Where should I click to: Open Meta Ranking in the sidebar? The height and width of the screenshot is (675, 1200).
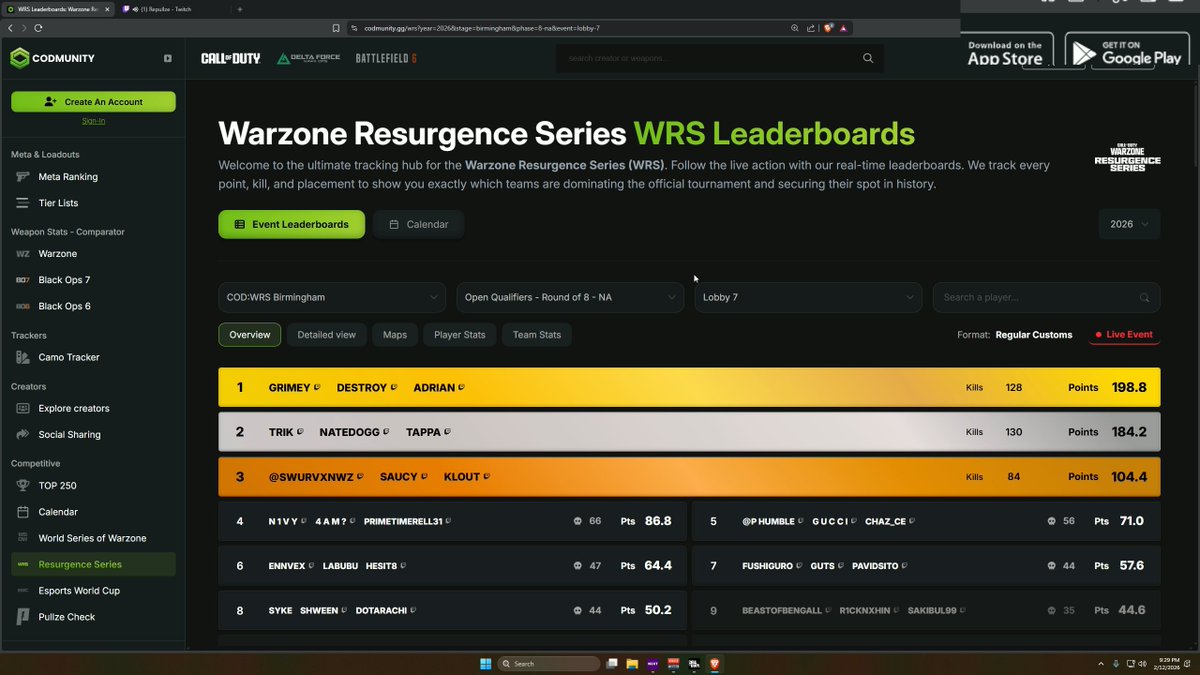[x=93, y=177]
